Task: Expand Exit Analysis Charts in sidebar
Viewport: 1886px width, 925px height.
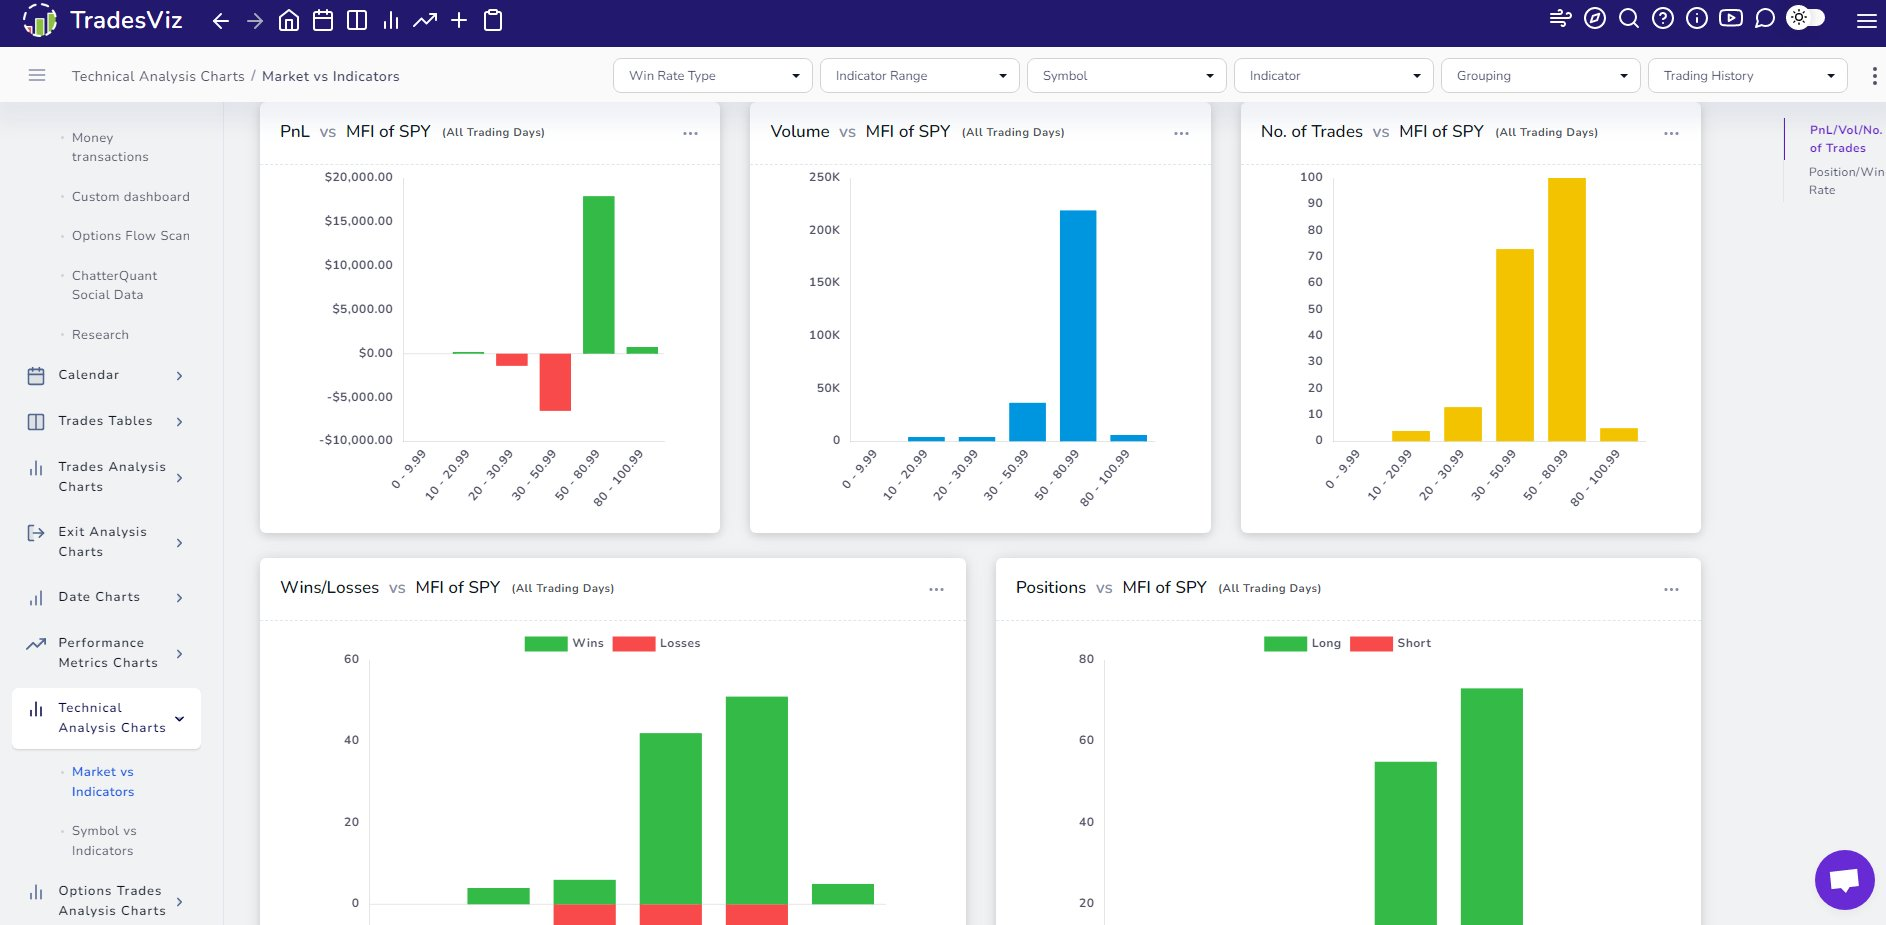Action: coord(106,542)
